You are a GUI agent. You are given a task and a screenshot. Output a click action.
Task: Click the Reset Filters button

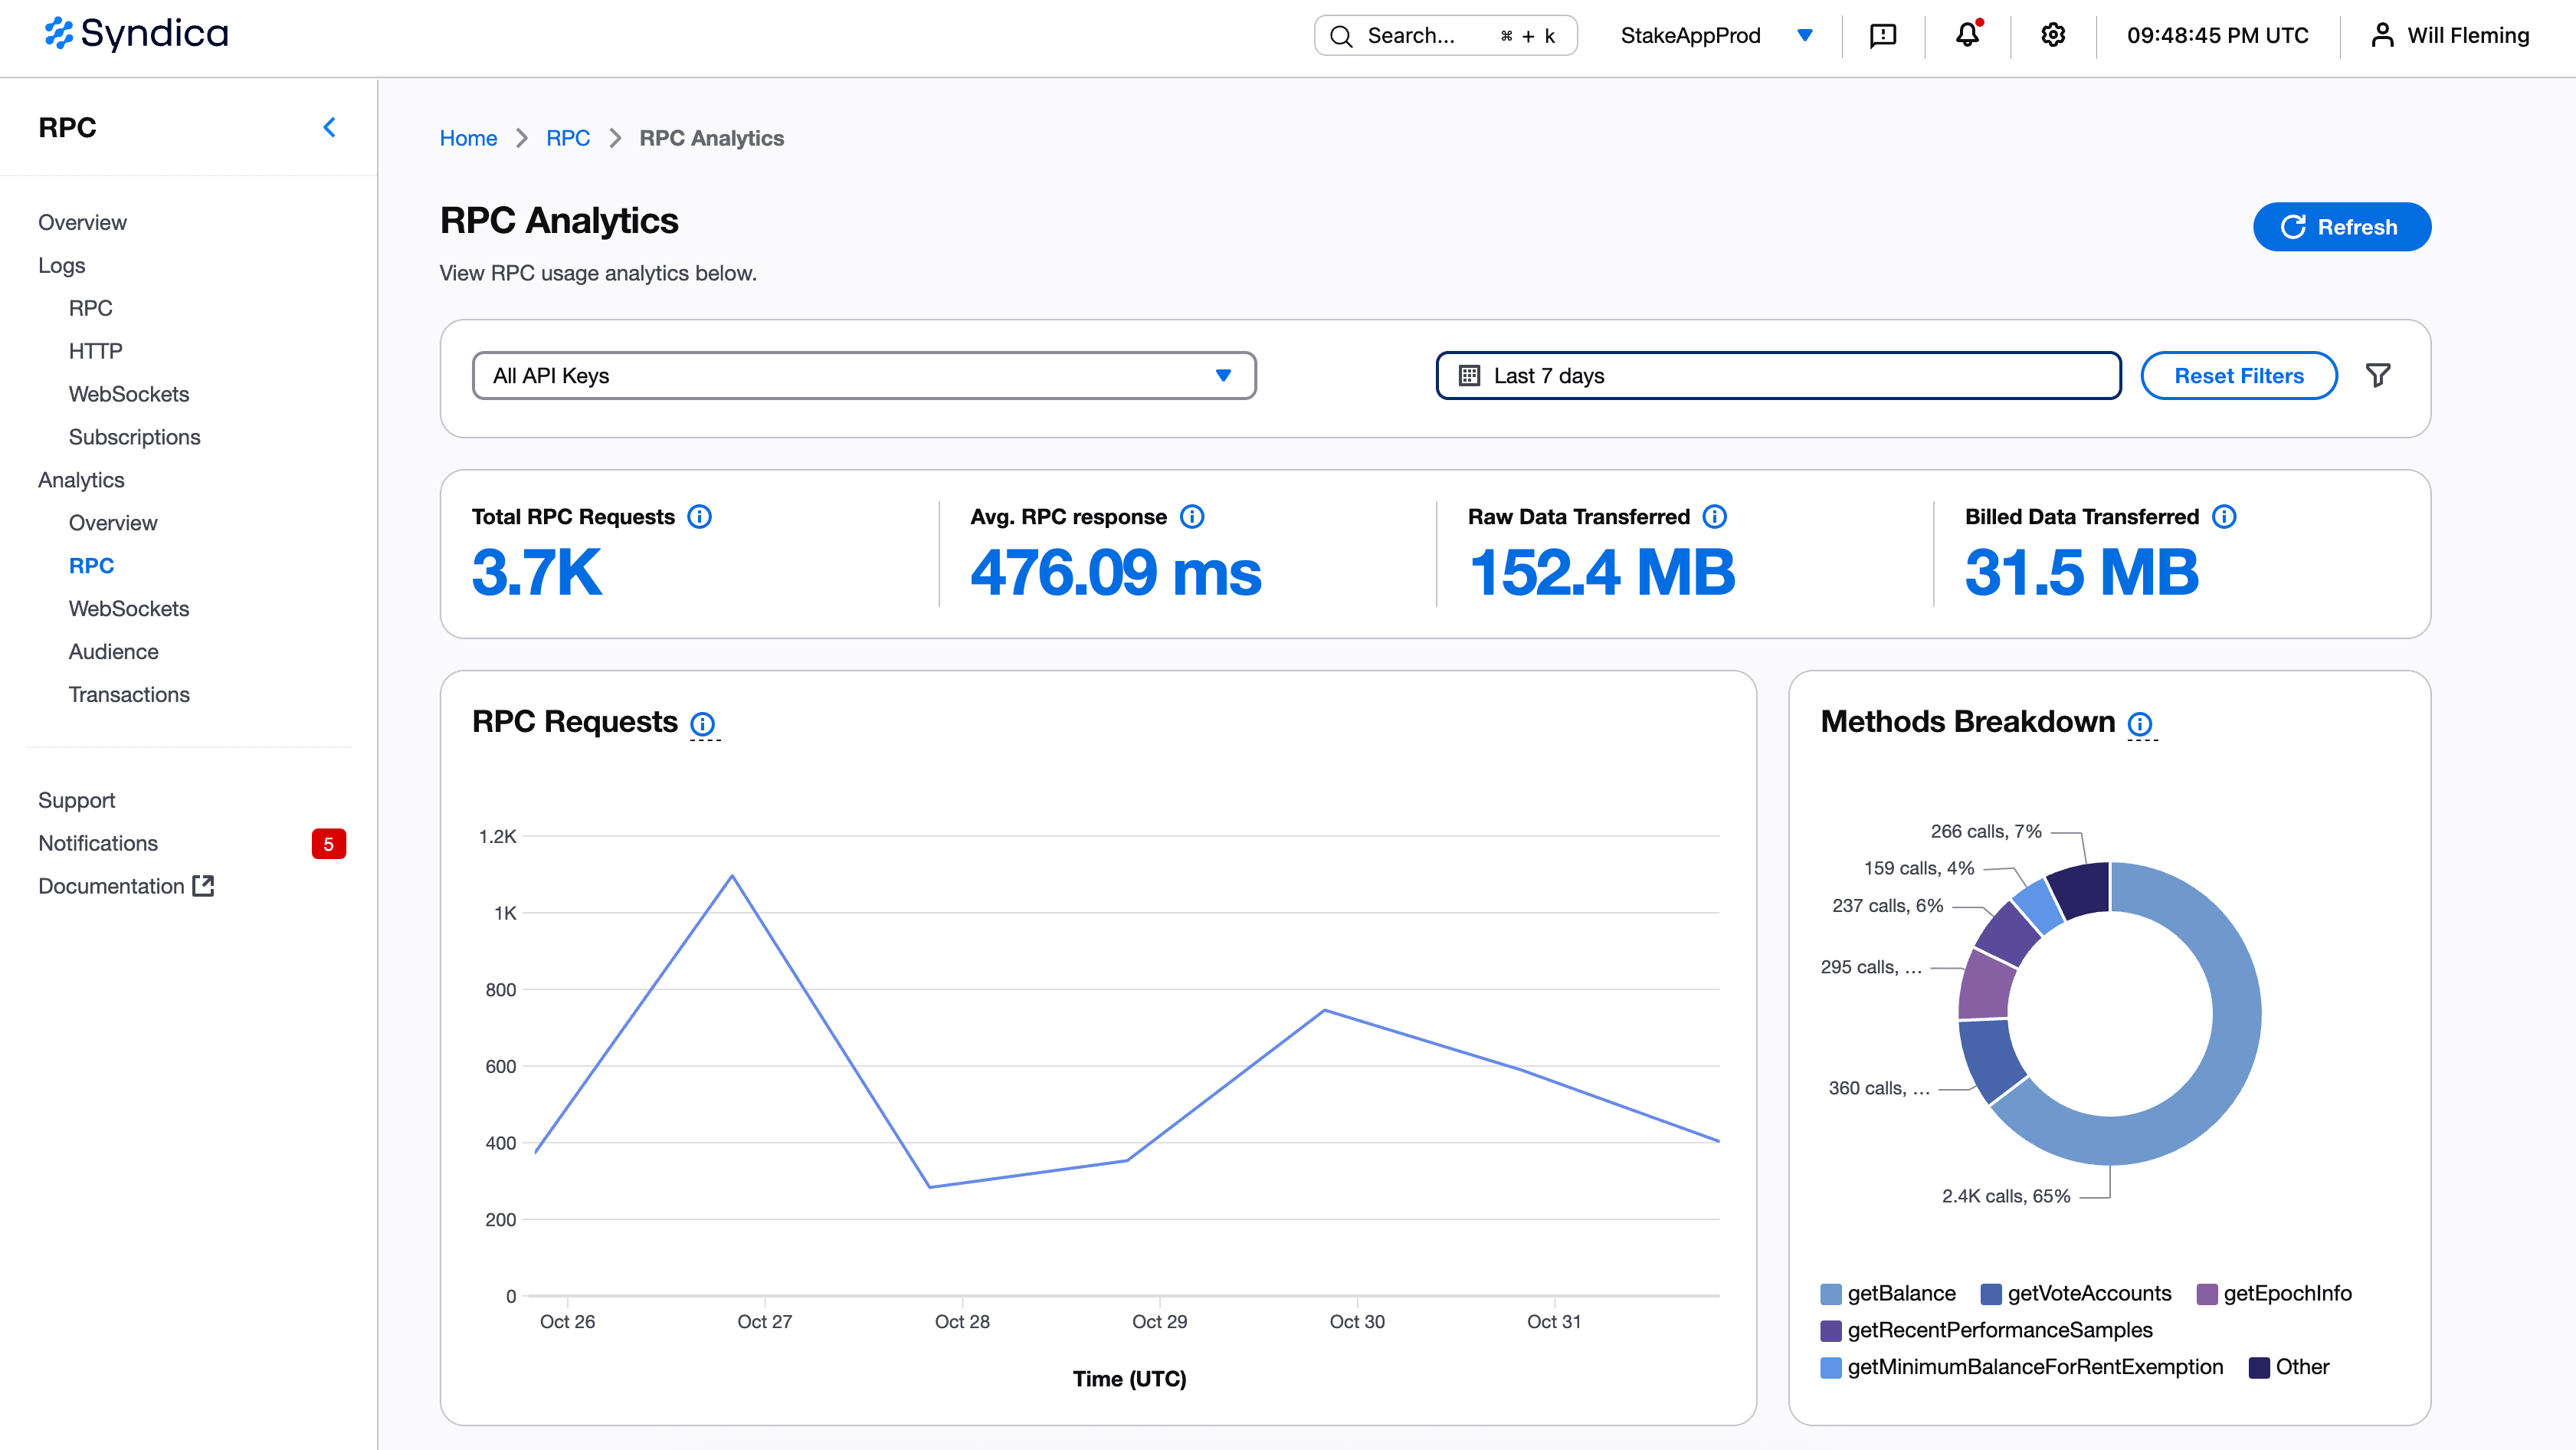(x=2239, y=375)
